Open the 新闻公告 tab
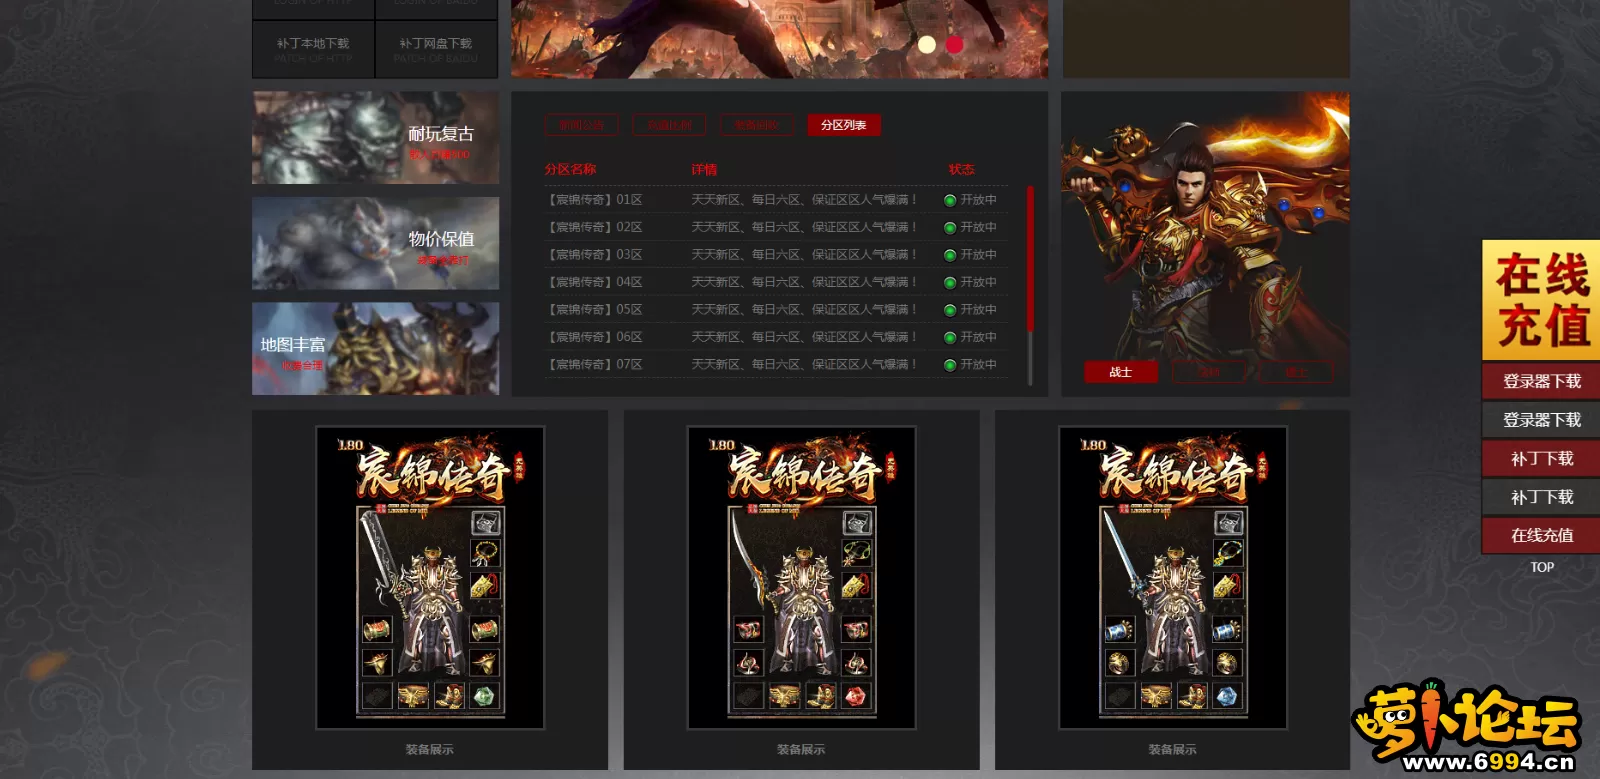The height and width of the screenshot is (779, 1600). pyautogui.click(x=582, y=125)
